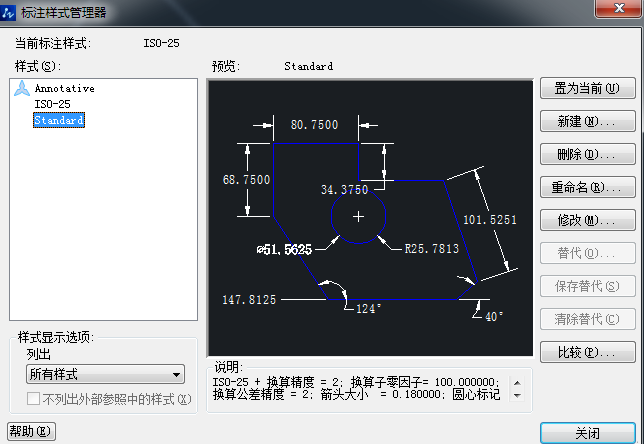Open 修改(M) to modify the style

(x=587, y=220)
